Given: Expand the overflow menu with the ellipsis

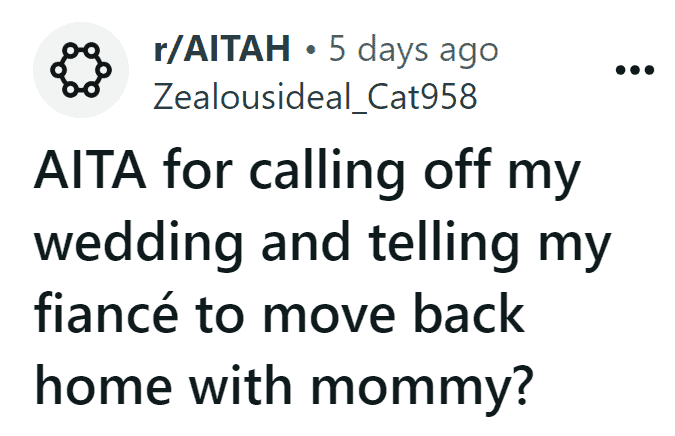Looking at the screenshot, I should coord(635,69).
